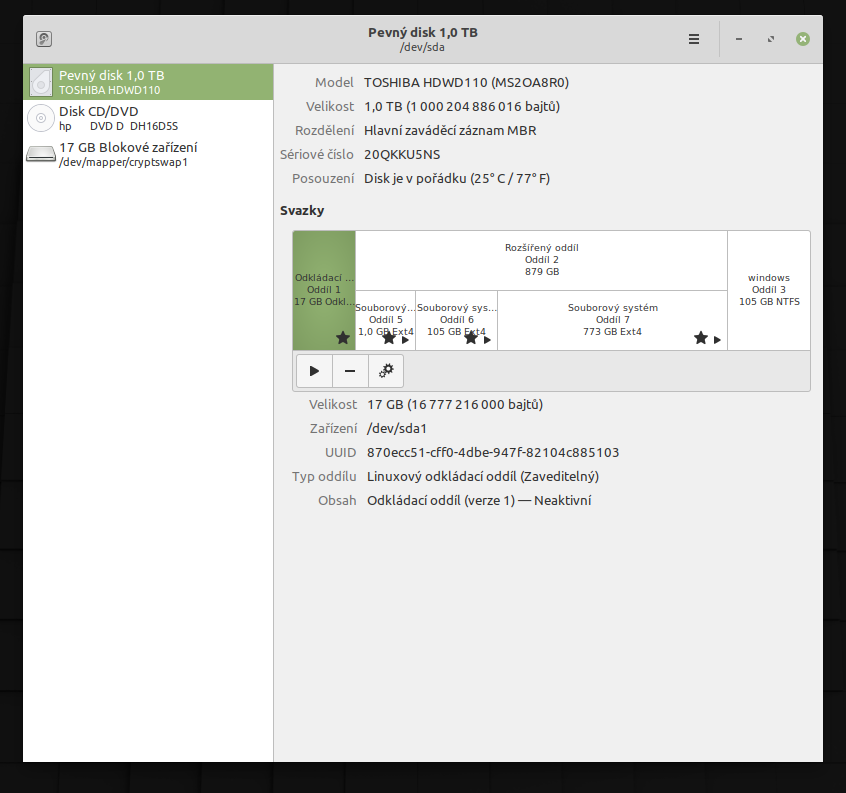Viewport: 846px width, 793px height.
Task: Minimize the Disks window
Action: (x=739, y=39)
